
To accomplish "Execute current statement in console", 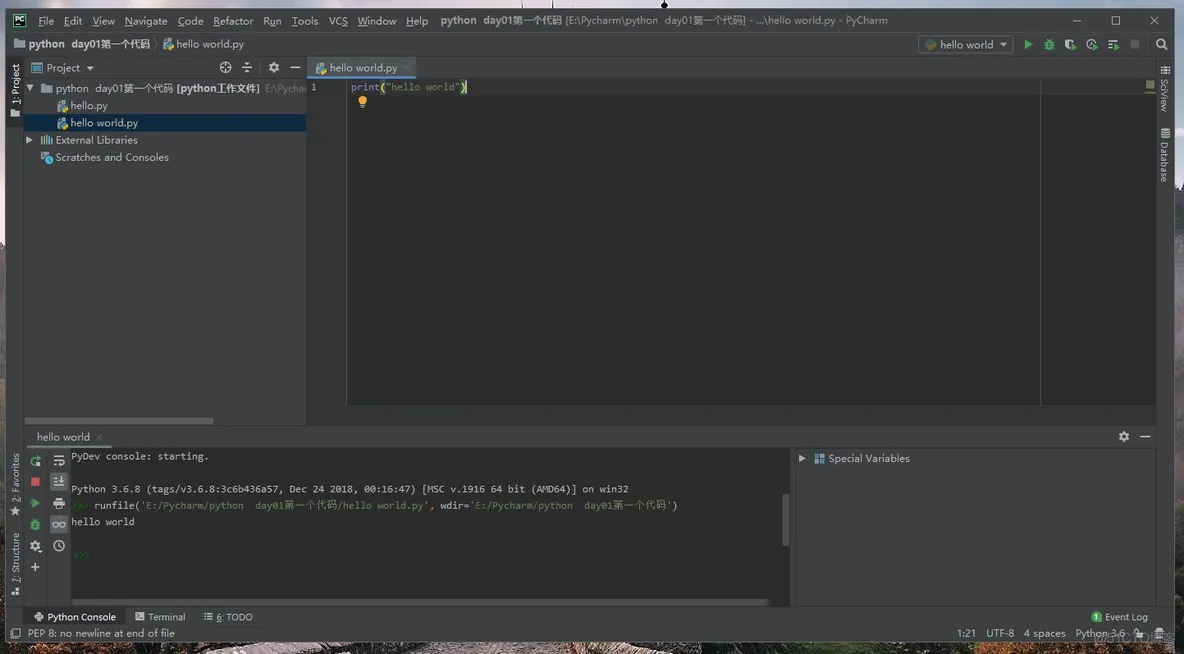I will click(35, 503).
